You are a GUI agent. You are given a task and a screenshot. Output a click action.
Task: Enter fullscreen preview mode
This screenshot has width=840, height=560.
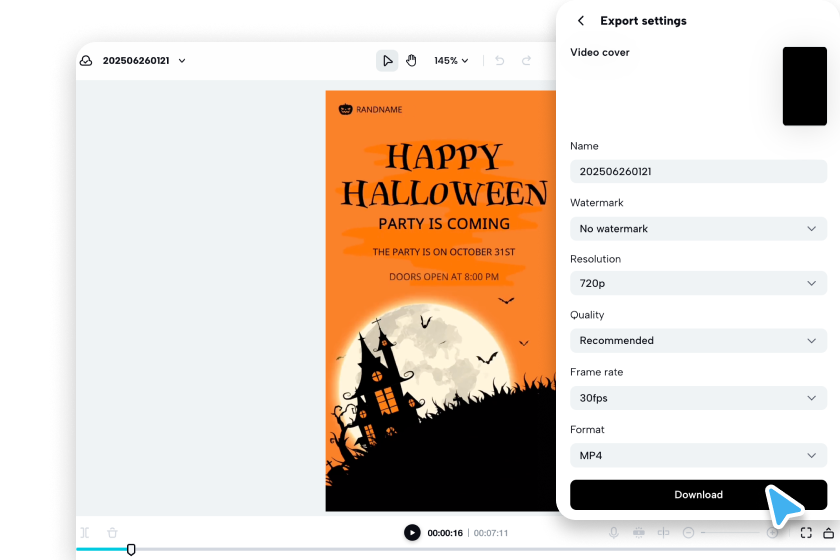tap(806, 533)
